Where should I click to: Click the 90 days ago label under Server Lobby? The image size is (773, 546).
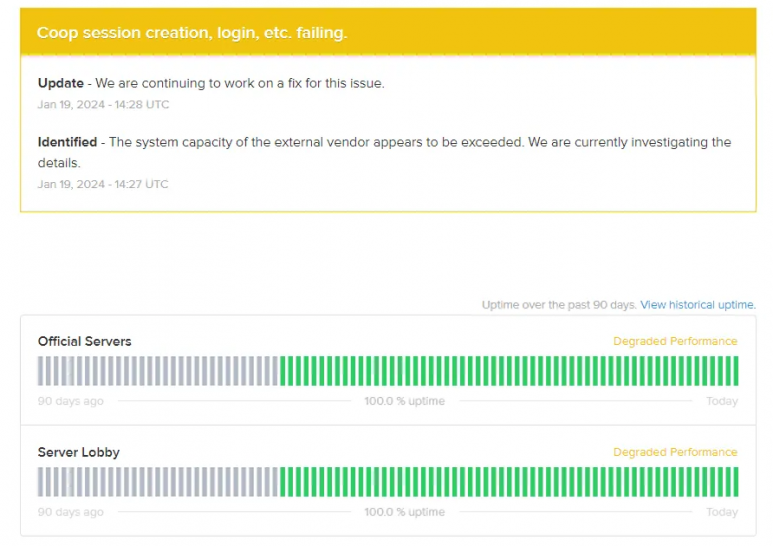click(70, 512)
